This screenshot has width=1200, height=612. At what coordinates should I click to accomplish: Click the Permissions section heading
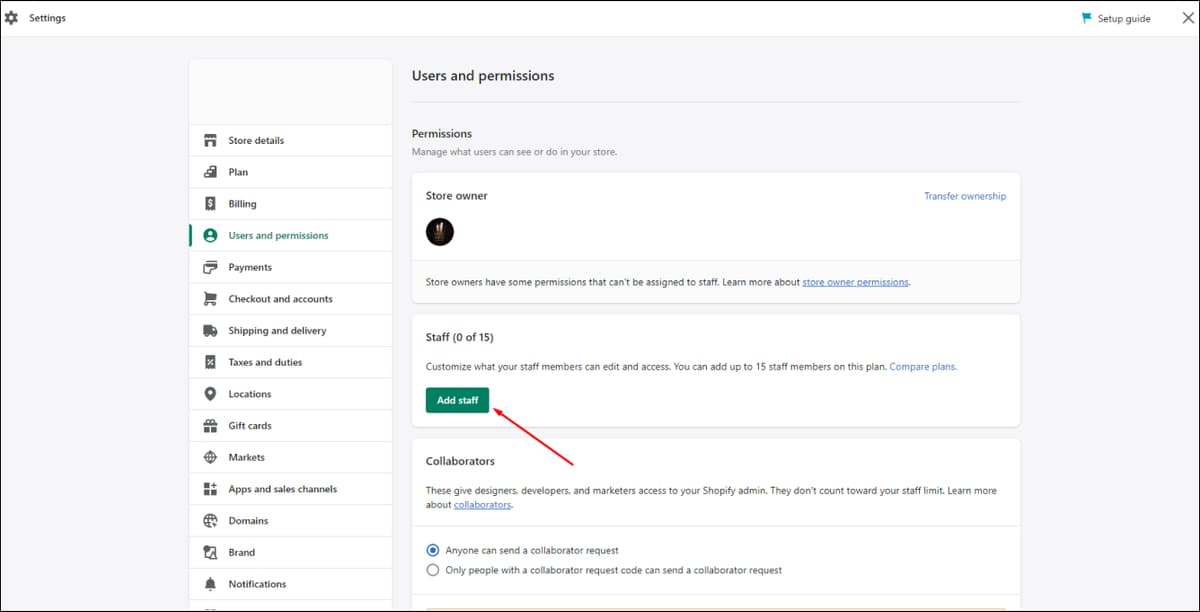tap(442, 134)
